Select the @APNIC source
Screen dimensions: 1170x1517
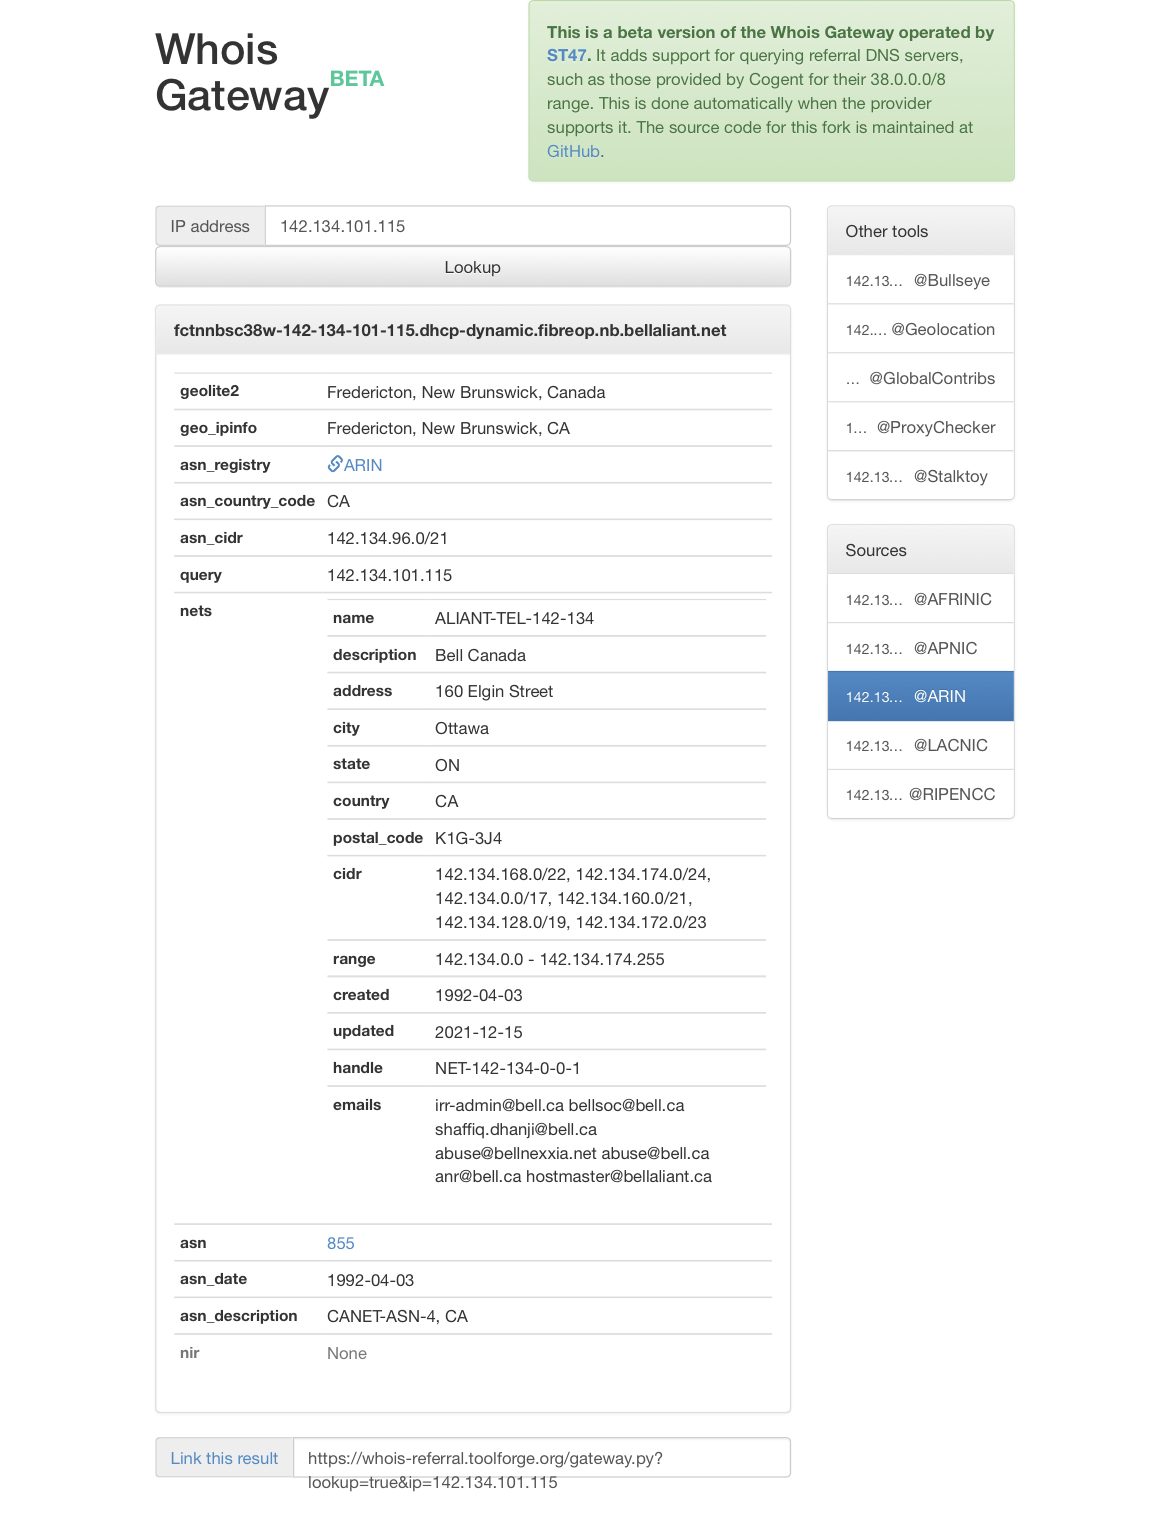(921, 648)
